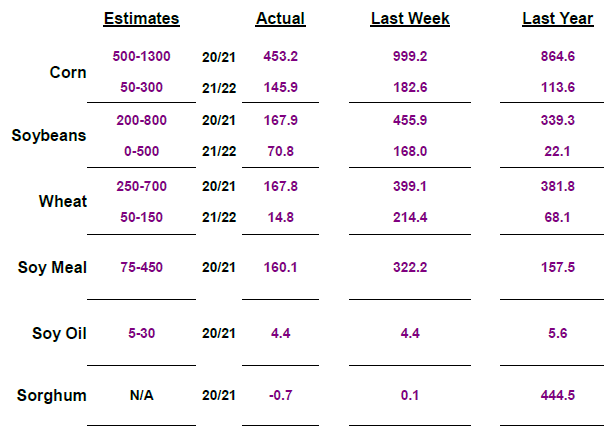The height and width of the screenshot is (441, 604).
Task: Click the Sorghum N/A estimate cell
Action: [141, 396]
